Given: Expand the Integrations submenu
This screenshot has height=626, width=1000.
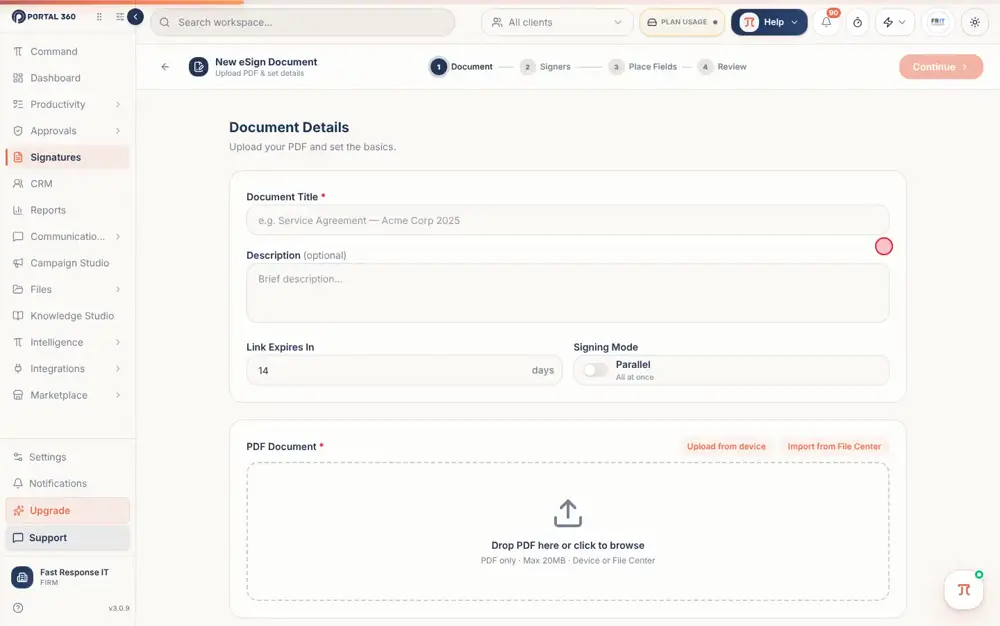Looking at the screenshot, I should [x=118, y=369].
